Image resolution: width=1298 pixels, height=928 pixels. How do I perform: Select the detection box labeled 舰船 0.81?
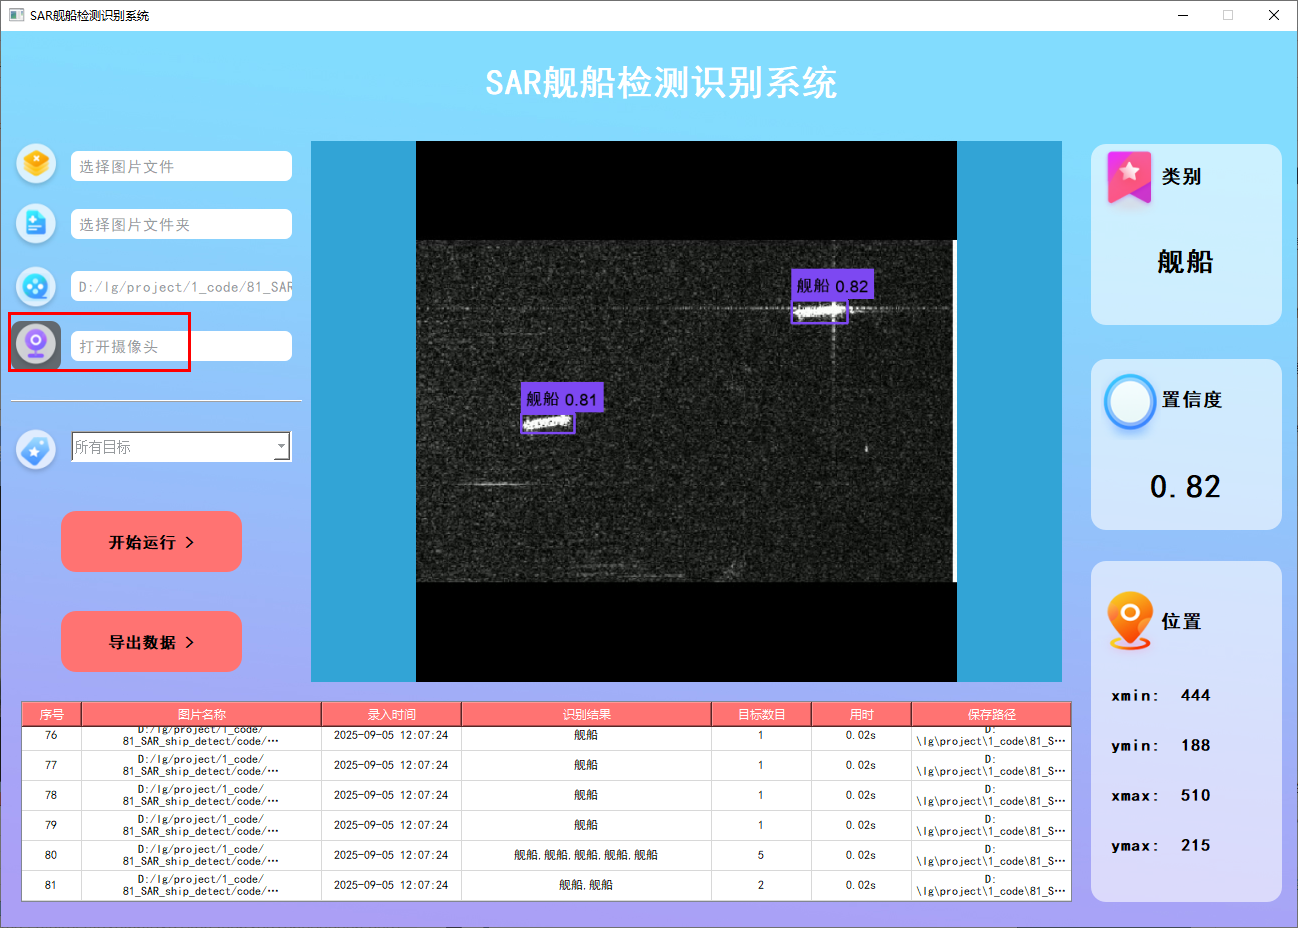coord(548,423)
